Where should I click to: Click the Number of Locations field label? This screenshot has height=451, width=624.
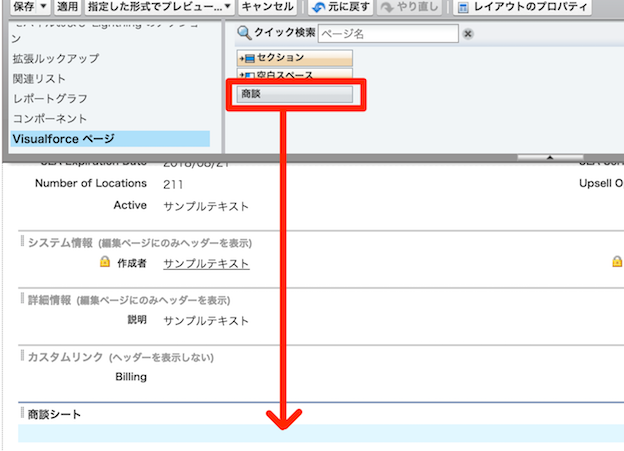point(91,183)
